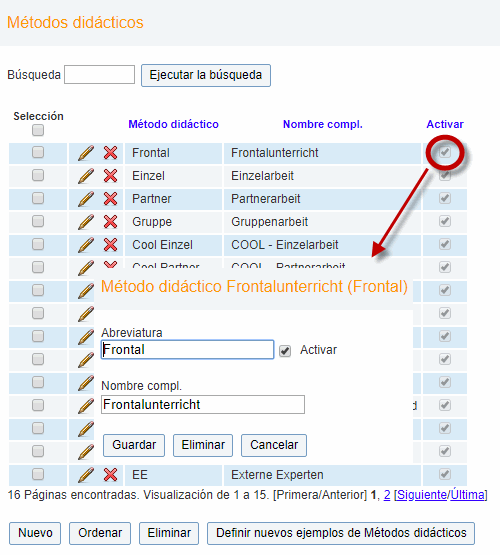Viewport: 500px width, 555px height.
Task: Sort by Nombre compl. column header
Action: click(323, 124)
